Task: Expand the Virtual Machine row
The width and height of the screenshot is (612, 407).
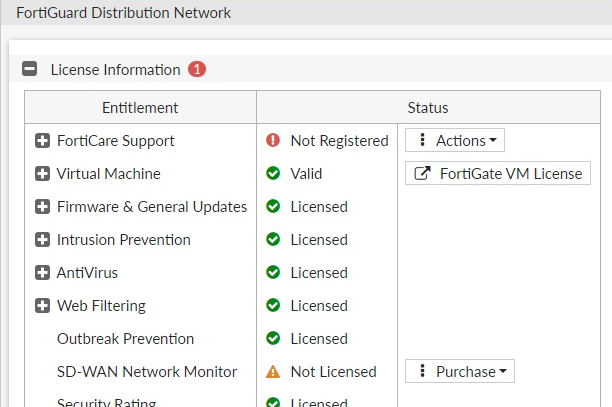Action: [x=42, y=174]
